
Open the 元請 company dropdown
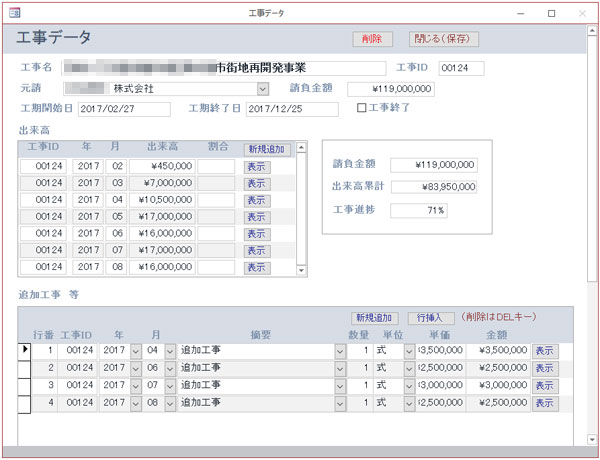263,89
